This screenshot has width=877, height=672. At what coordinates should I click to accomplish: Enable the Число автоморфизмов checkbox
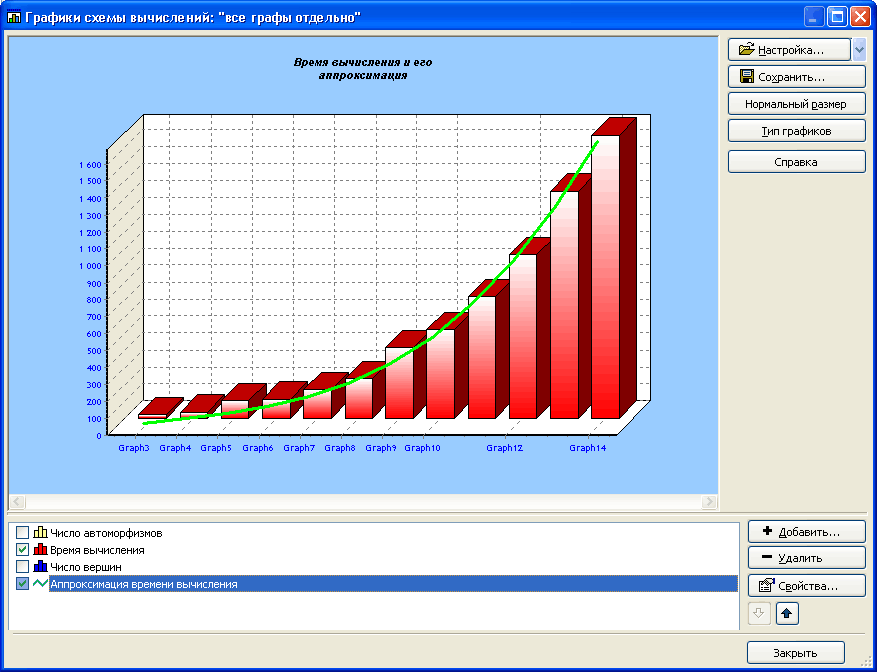tap(22, 532)
